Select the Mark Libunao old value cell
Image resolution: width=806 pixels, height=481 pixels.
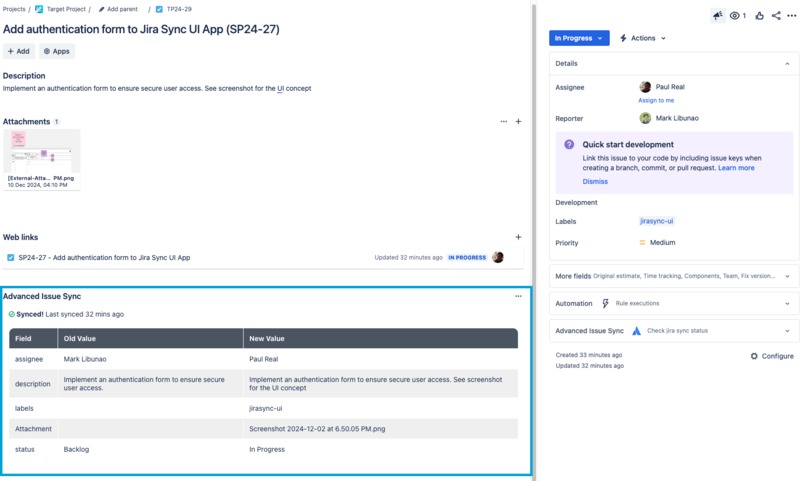[150, 359]
